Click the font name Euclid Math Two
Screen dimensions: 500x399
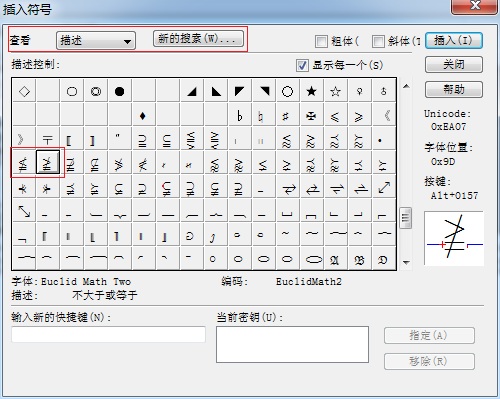(86, 282)
